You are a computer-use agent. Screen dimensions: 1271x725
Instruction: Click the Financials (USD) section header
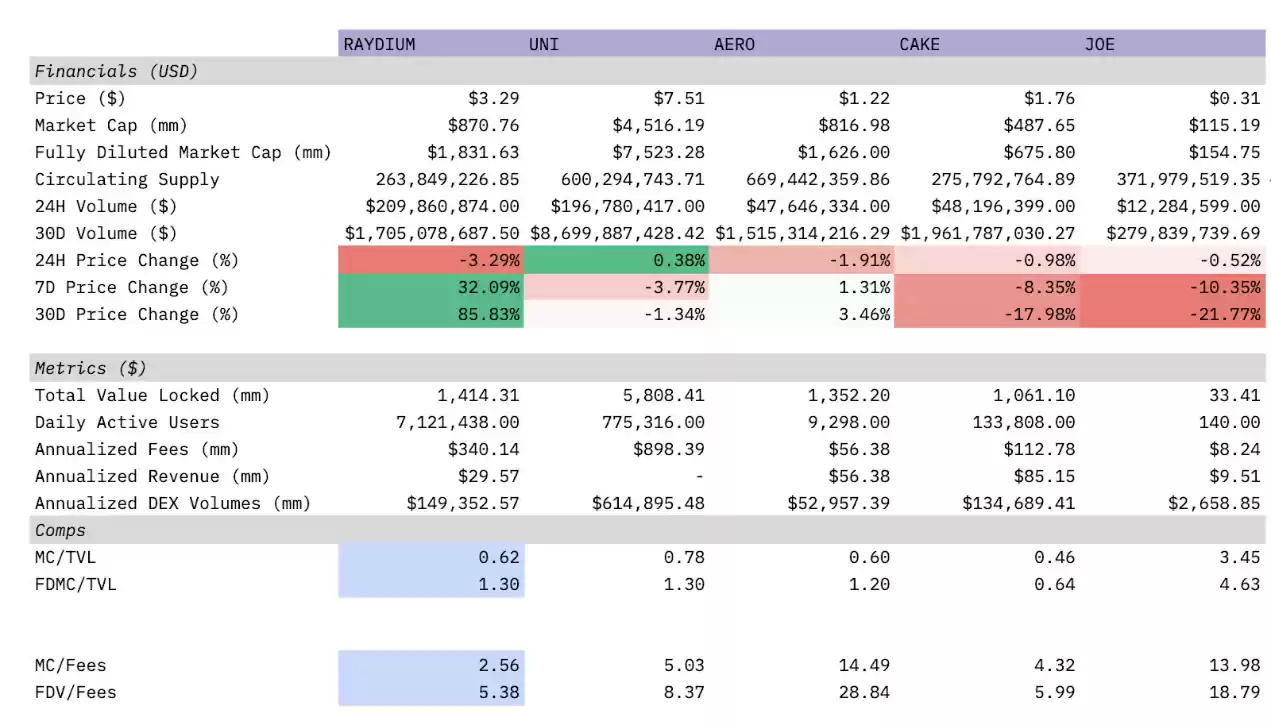tap(116, 71)
